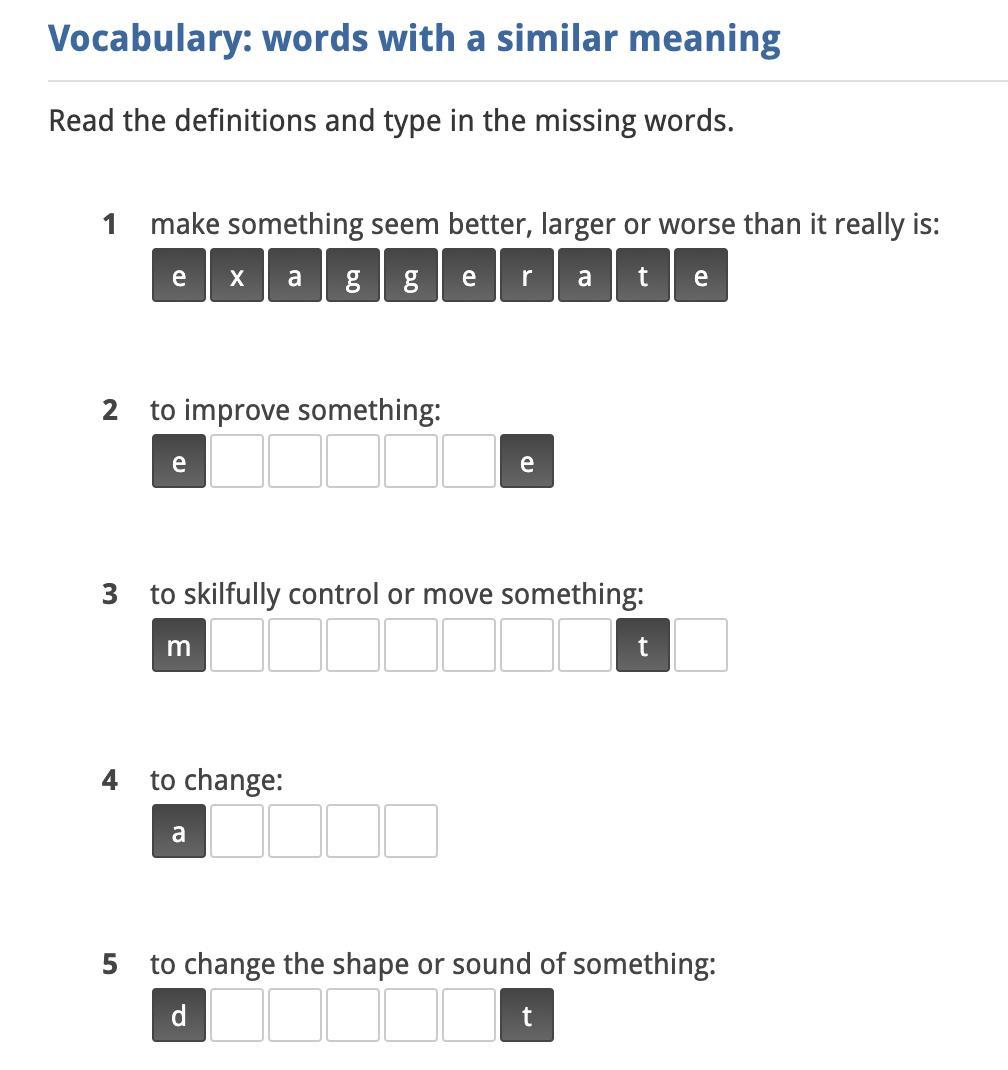The height and width of the screenshot is (1070, 1008).
Task: Click the prefilled 'd' tile in question 5
Action: pos(179,1015)
